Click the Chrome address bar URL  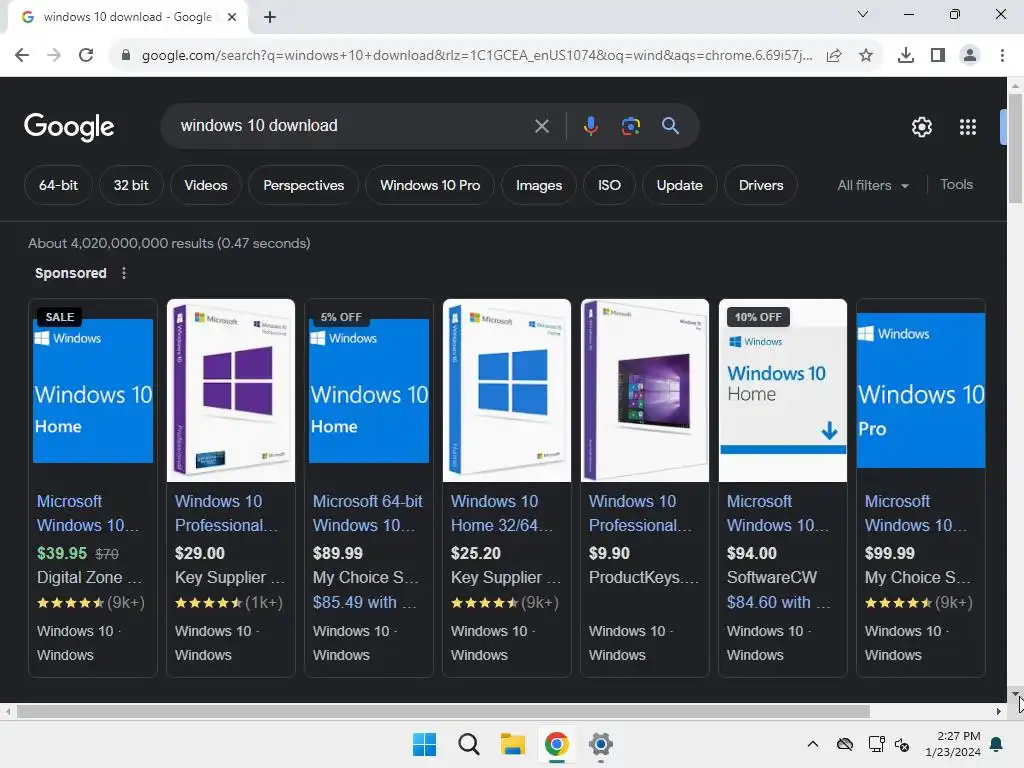[x=477, y=56]
